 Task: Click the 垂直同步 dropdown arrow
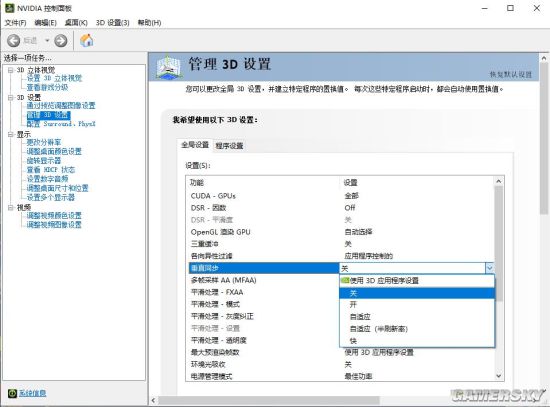tap(490, 268)
